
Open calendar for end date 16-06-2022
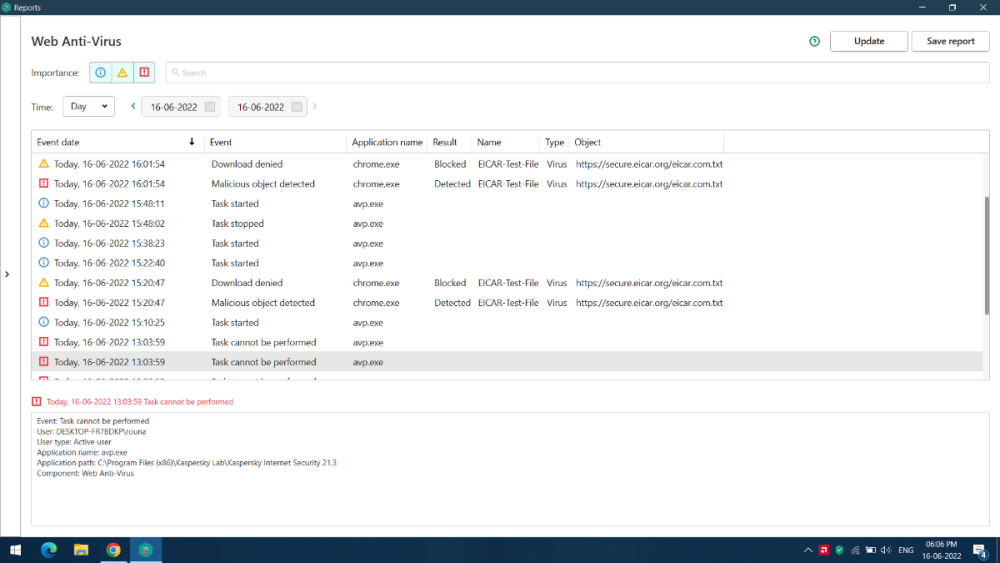pyautogui.click(x=297, y=107)
